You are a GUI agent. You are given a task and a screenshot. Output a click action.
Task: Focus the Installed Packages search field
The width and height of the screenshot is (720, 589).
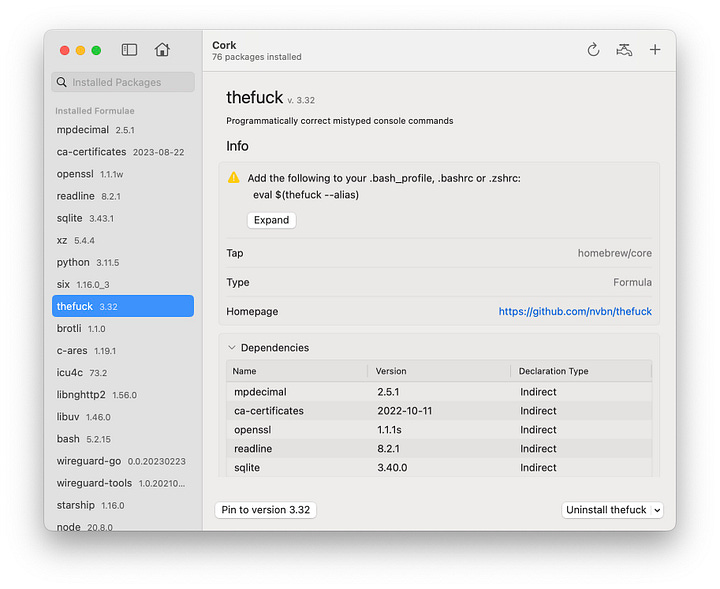pyautogui.click(x=123, y=82)
